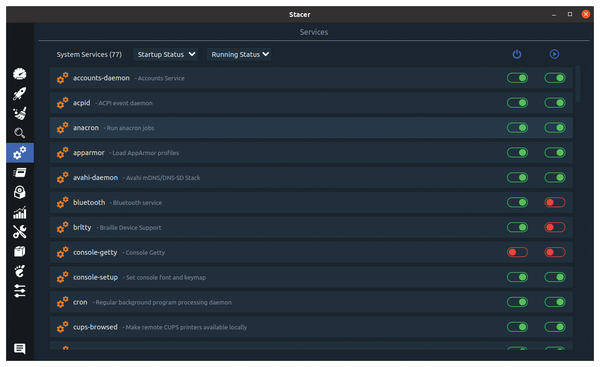This screenshot has width=600, height=367.
Task: Click 'Set console font and keymap' text
Action: pyautogui.click(x=166, y=277)
